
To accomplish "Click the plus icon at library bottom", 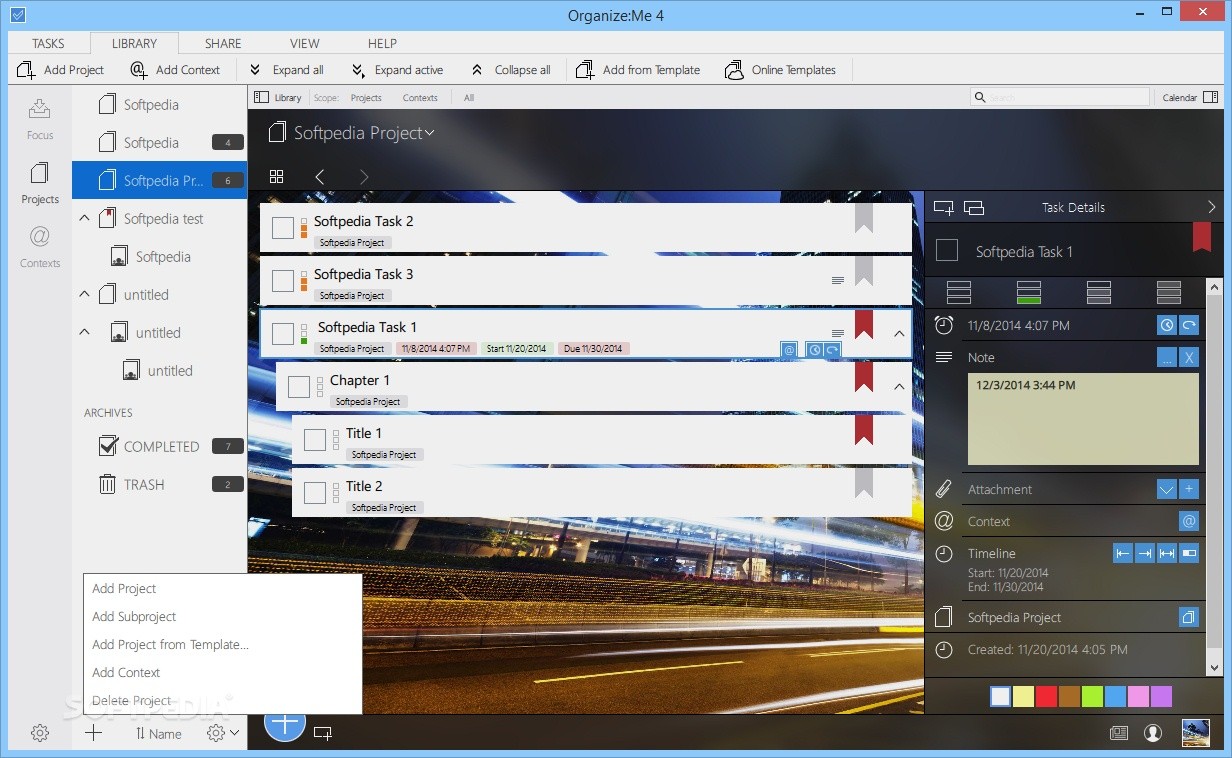I will pos(93,733).
